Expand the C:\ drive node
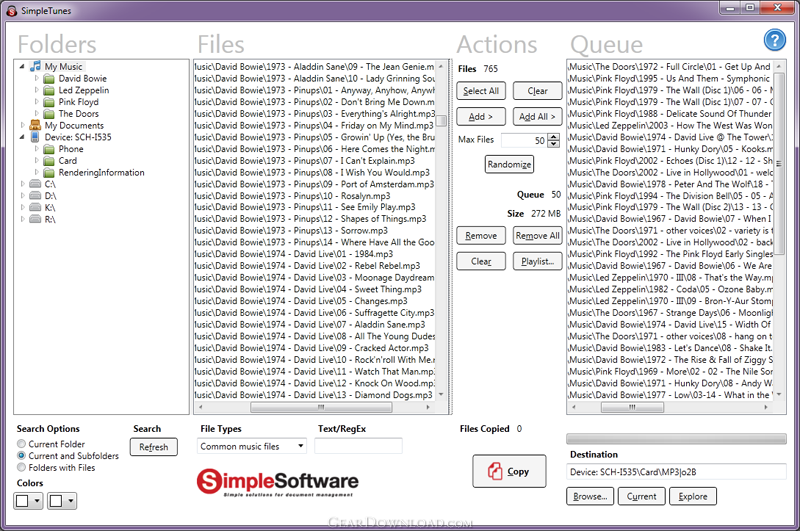Screen dimensions: 800x531 (22, 184)
